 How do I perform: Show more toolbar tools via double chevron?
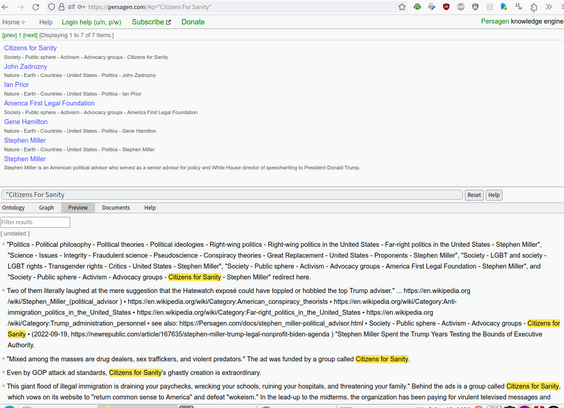point(549,7)
